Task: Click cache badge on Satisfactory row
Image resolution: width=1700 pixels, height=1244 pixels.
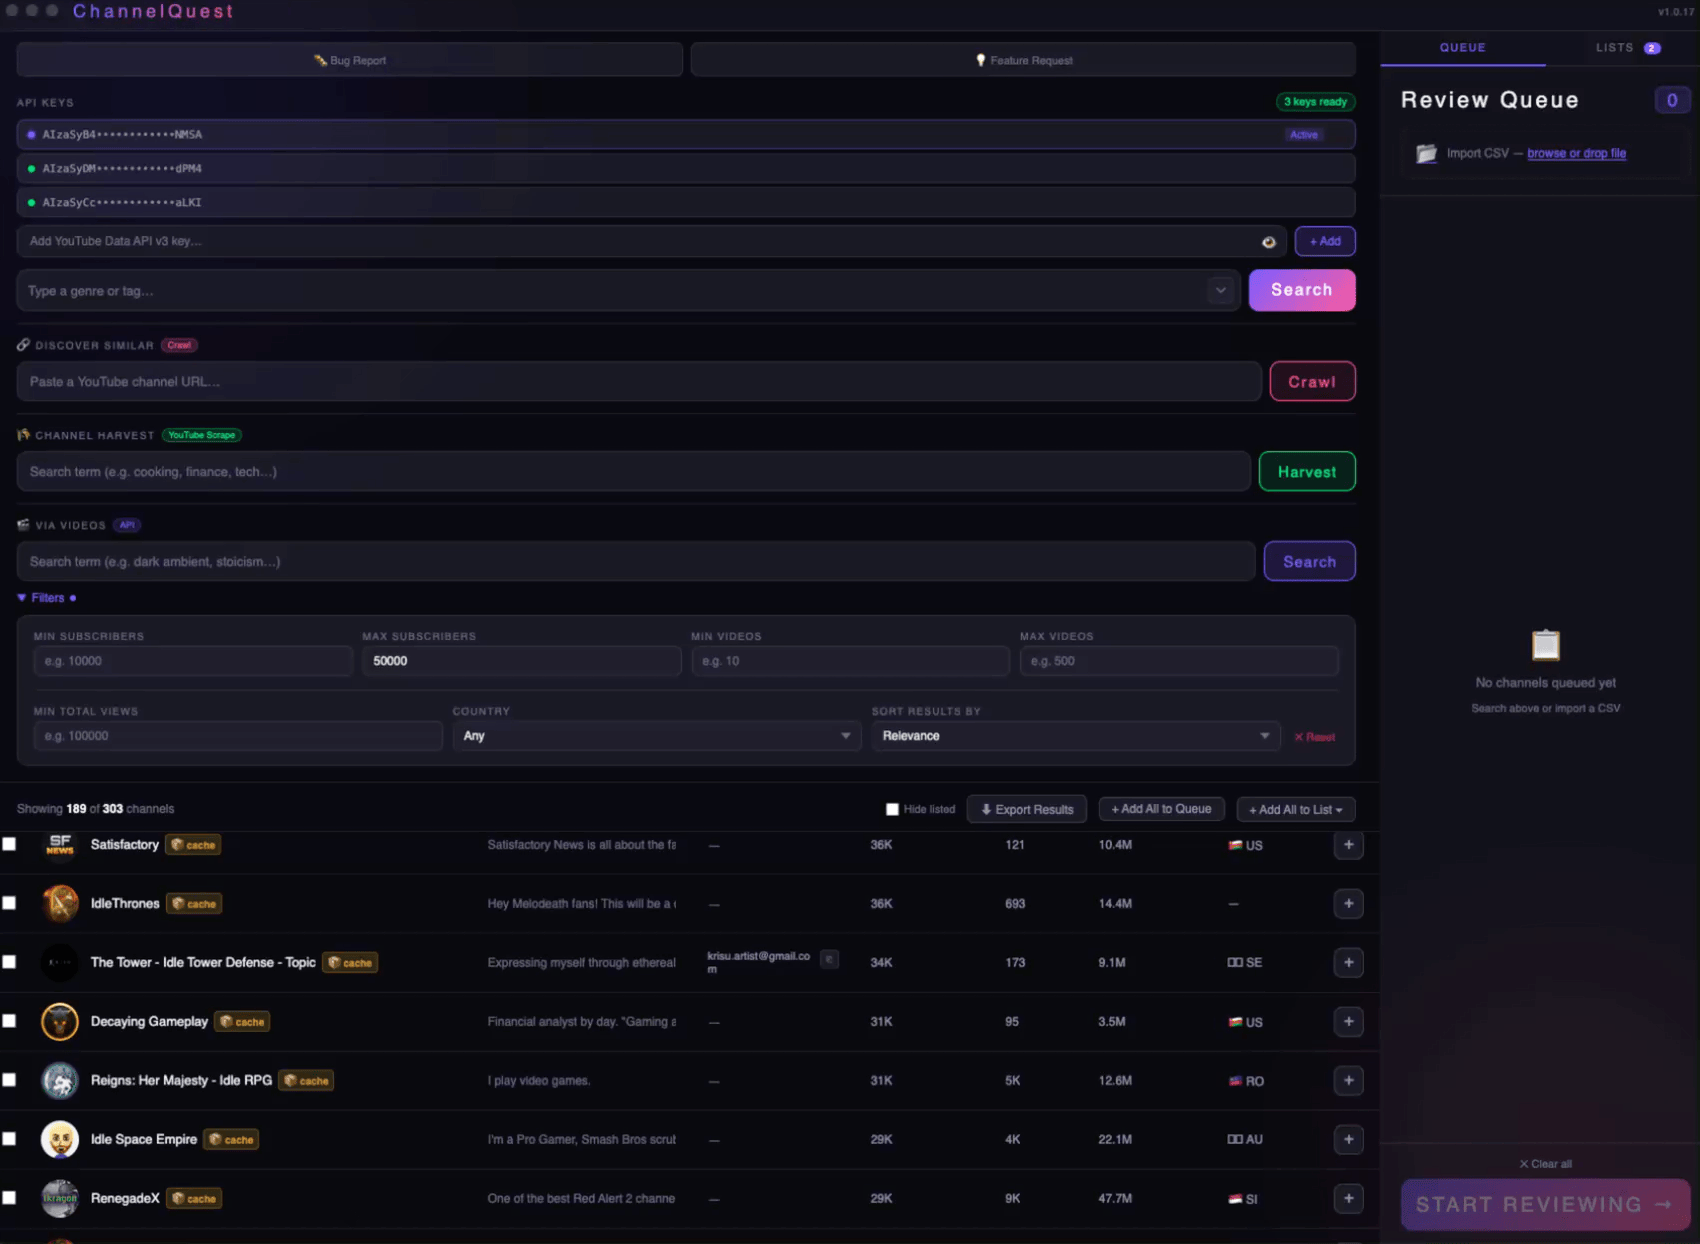Action: pyautogui.click(x=193, y=845)
